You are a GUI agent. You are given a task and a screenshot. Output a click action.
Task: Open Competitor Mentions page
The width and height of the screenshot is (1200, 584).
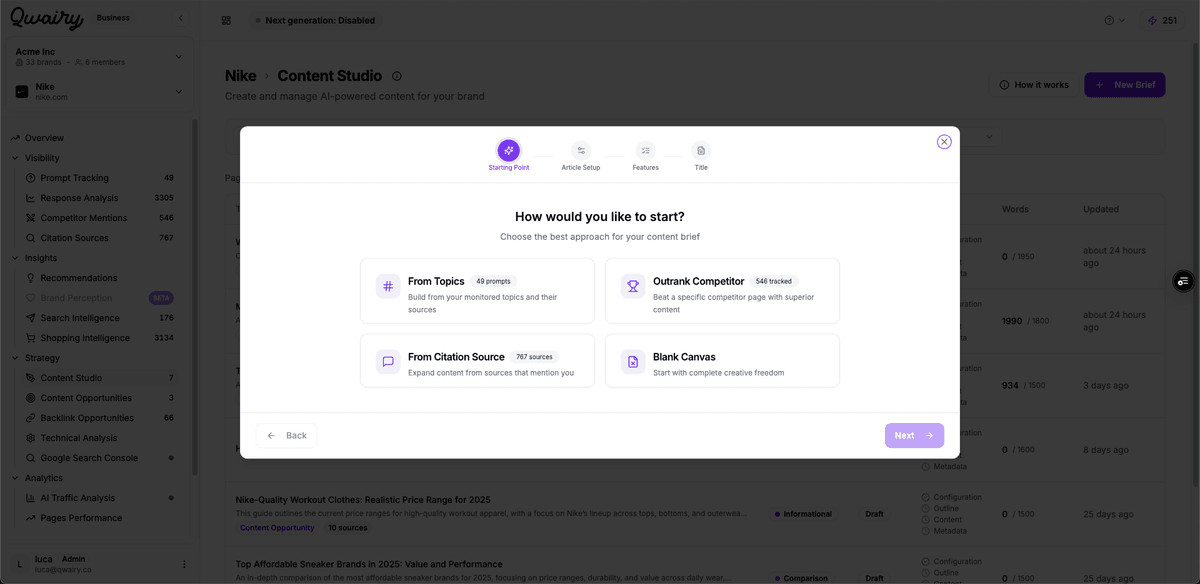click(83, 218)
